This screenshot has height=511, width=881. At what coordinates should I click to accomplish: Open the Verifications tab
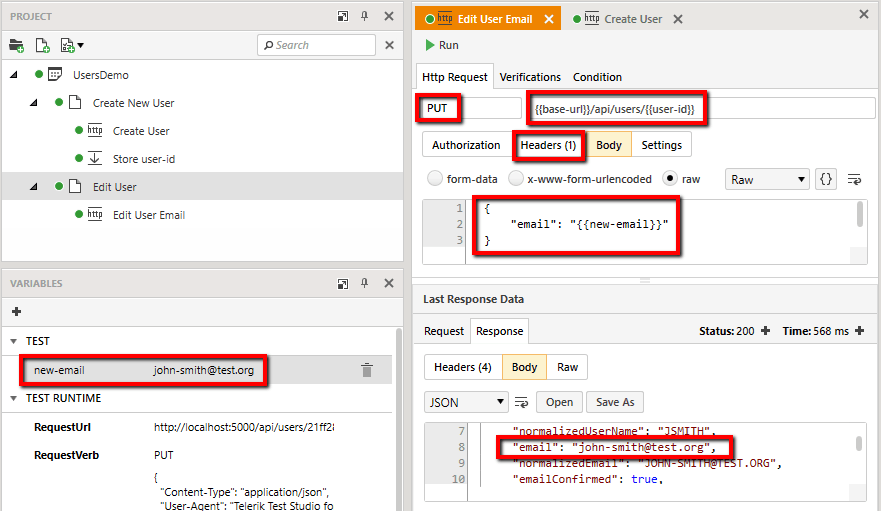(x=530, y=77)
